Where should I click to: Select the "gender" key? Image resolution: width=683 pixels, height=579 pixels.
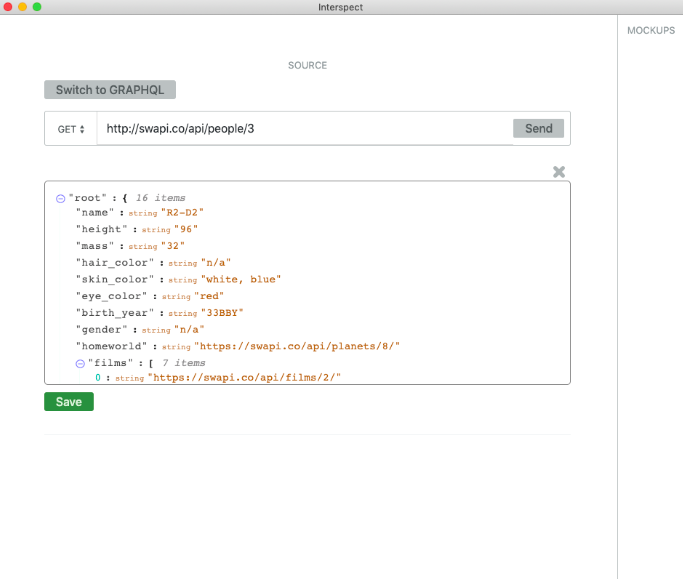click(101, 330)
